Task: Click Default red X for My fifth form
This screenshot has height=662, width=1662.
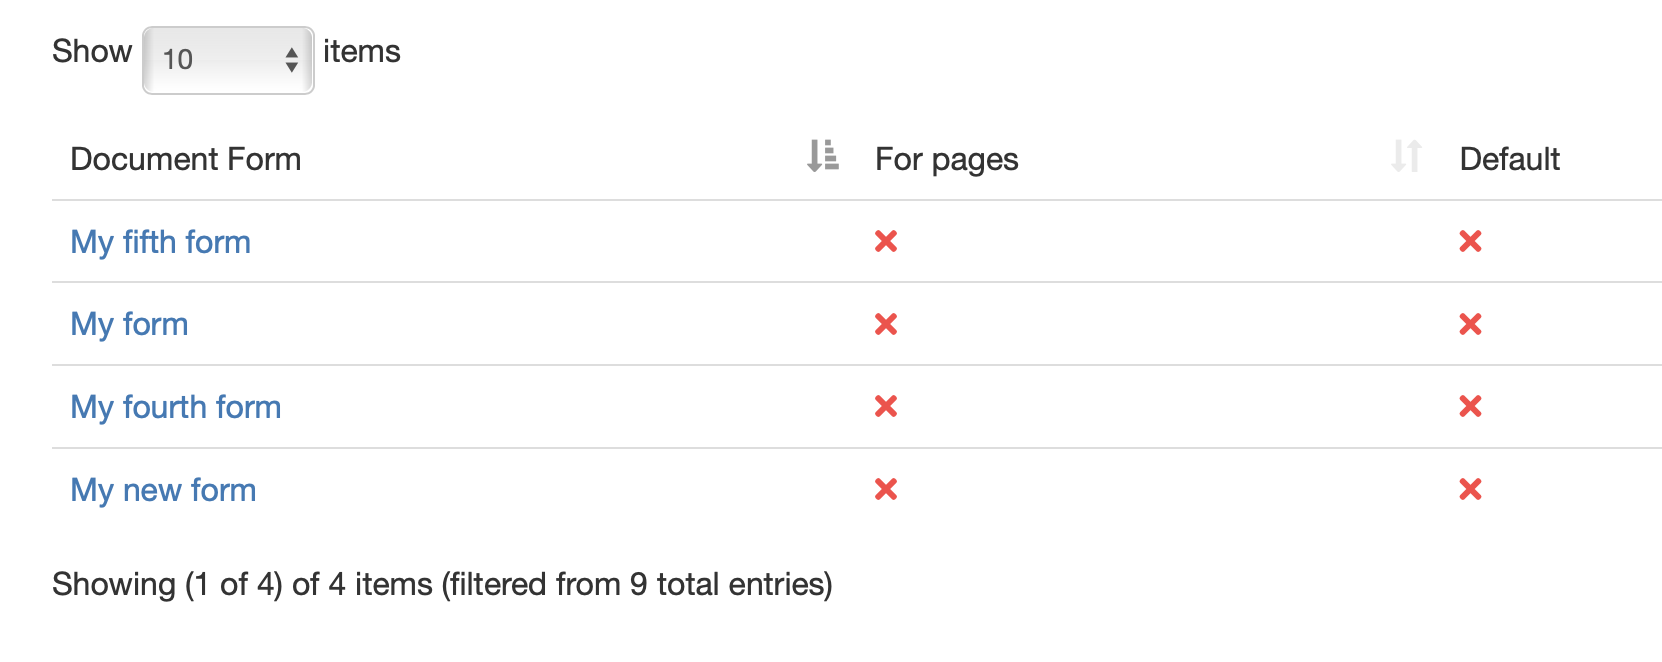Action: tap(1470, 241)
